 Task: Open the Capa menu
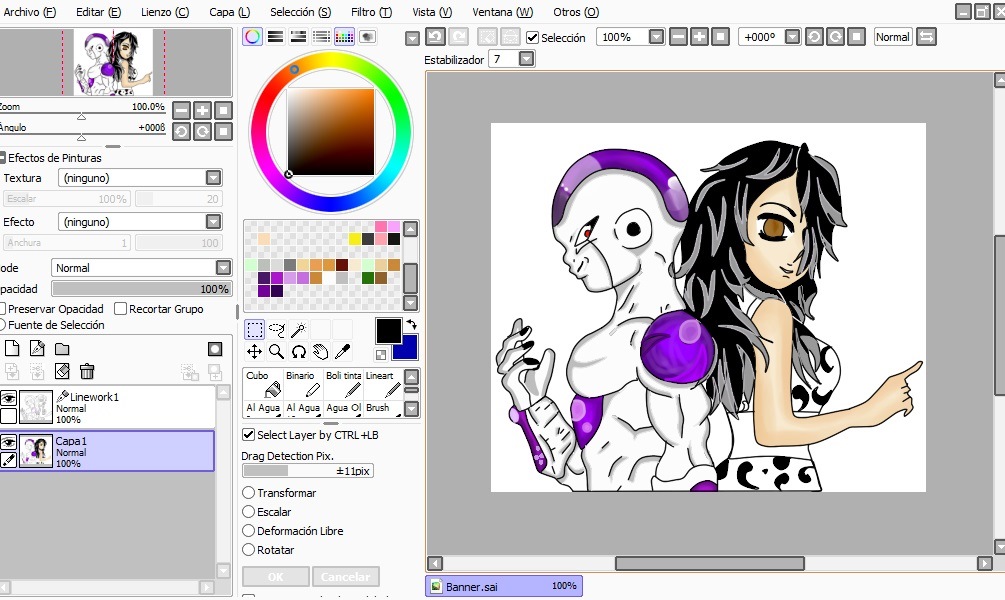click(x=229, y=12)
